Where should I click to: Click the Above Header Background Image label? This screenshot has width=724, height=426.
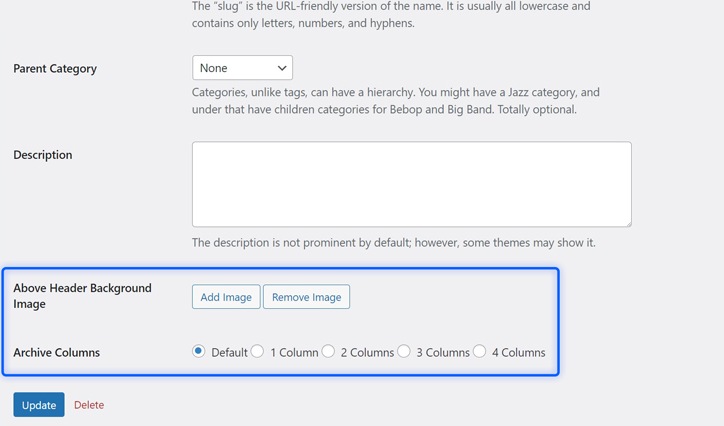pyautogui.click(x=82, y=295)
